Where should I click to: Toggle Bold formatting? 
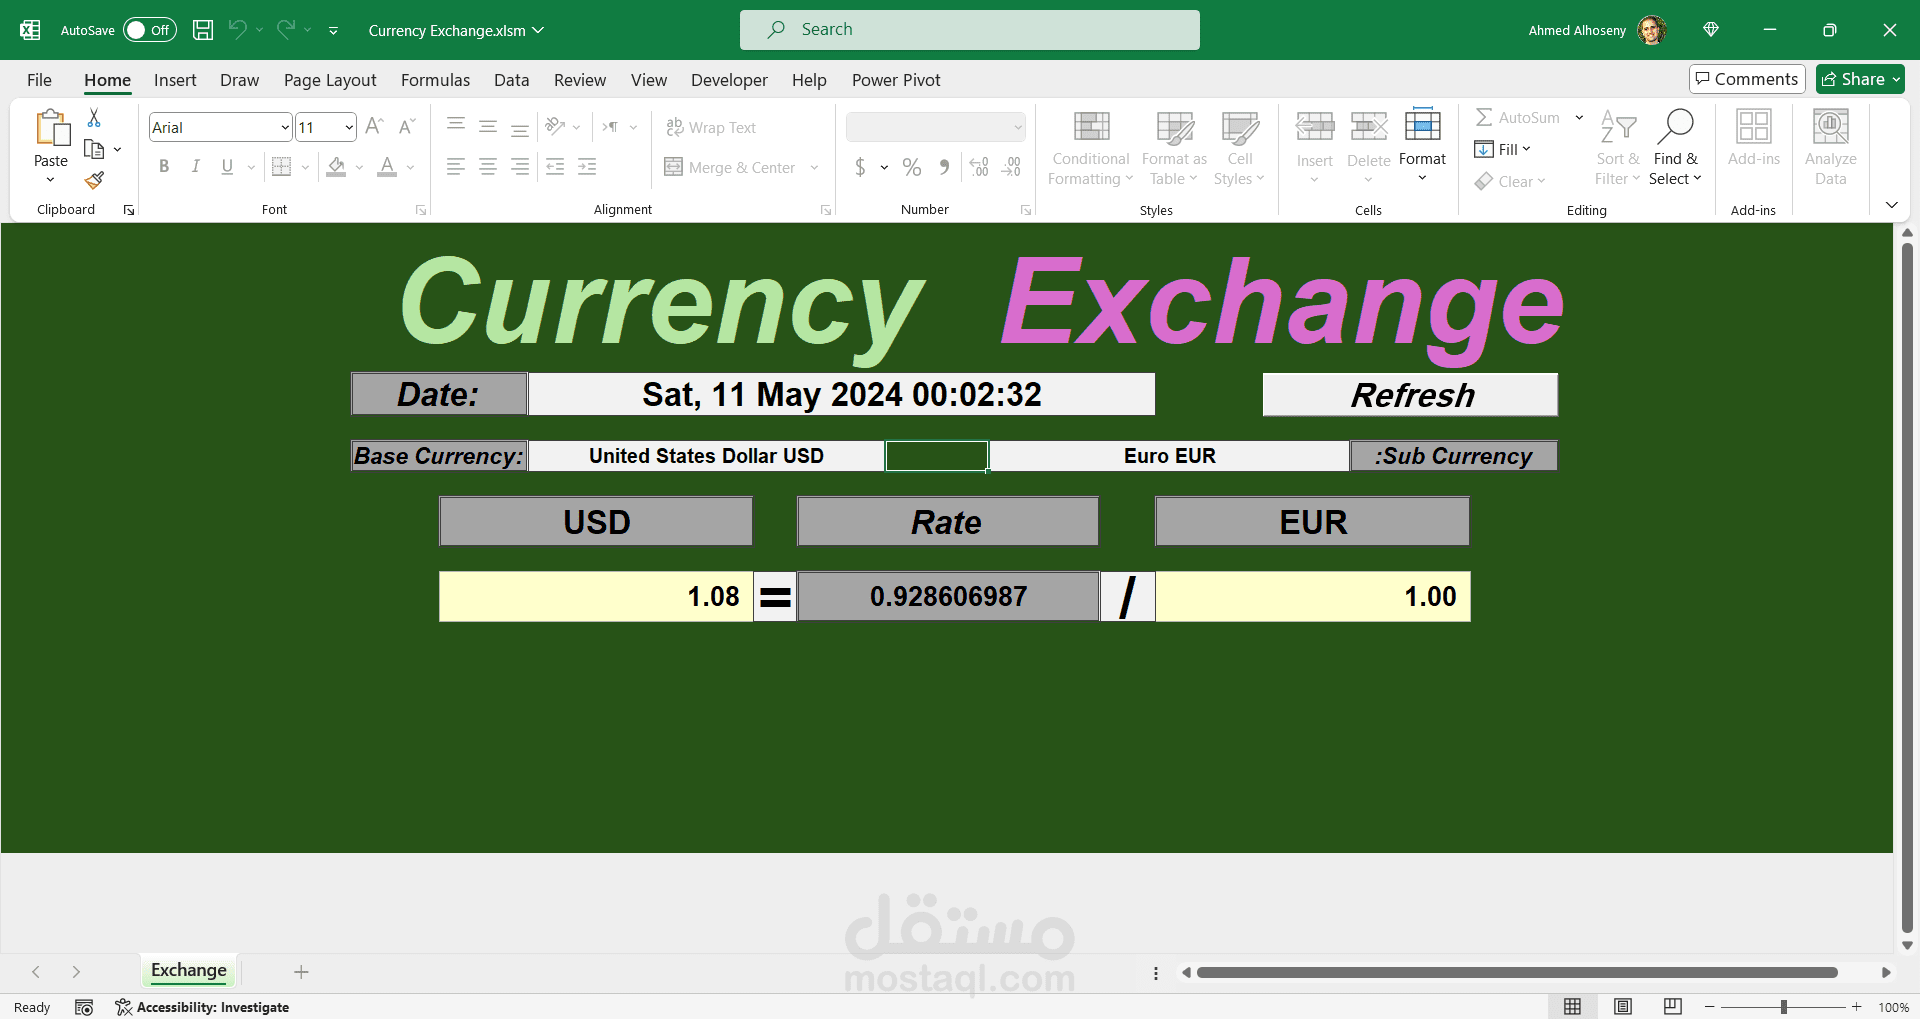(x=164, y=167)
